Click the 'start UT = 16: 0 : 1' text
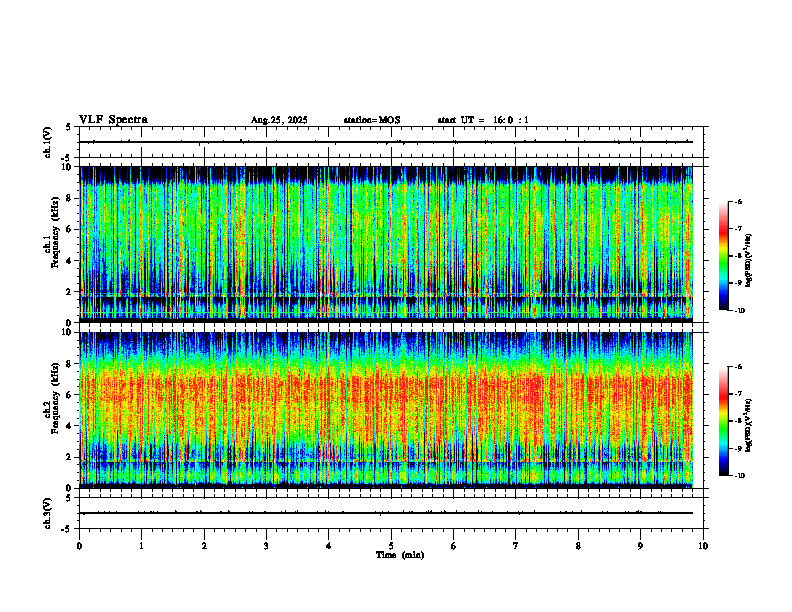792x612 pixels. [x=483, y=120]
